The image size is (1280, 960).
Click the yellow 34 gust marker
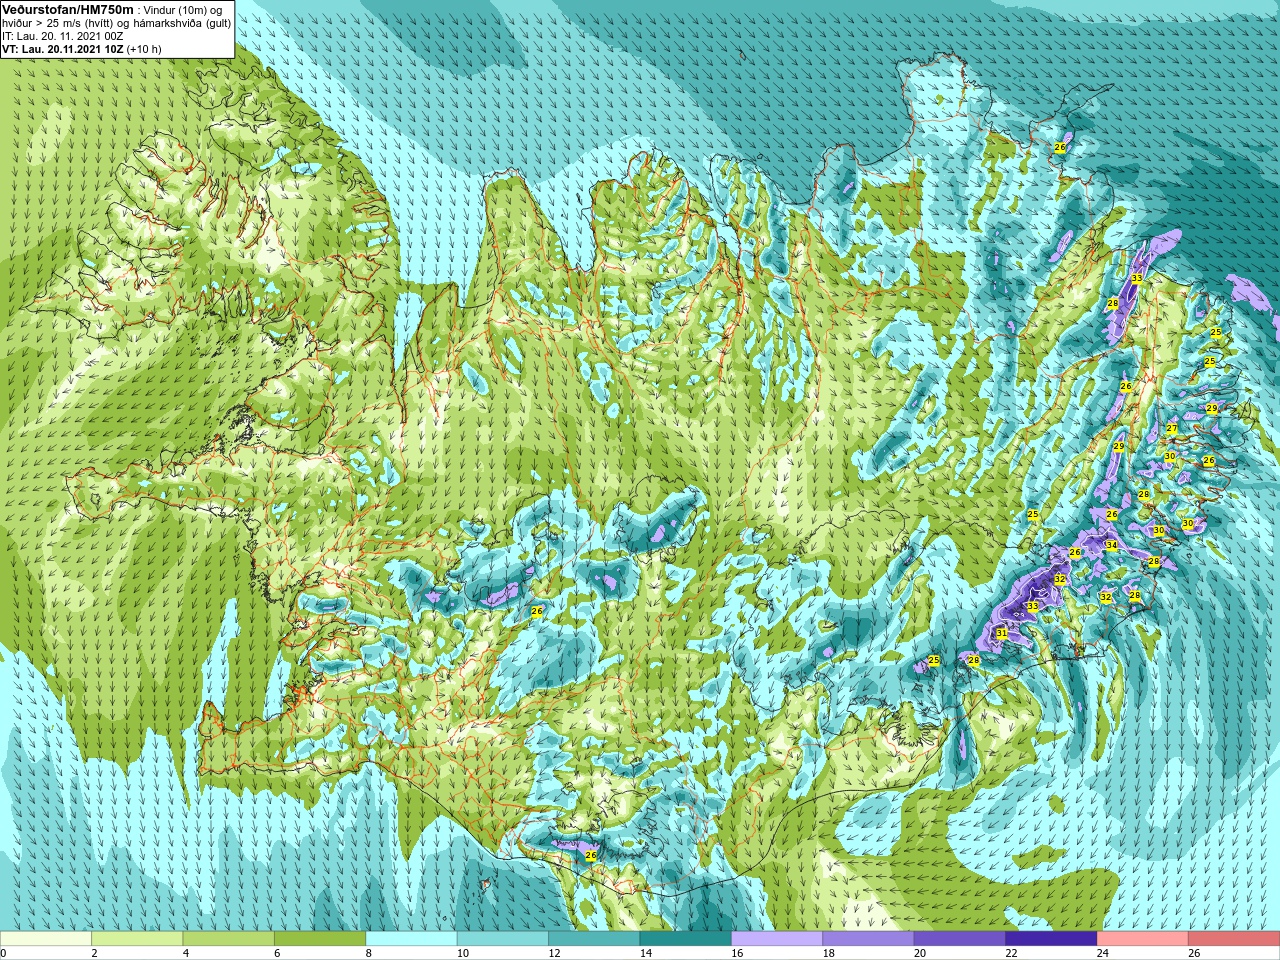tap(1112, 545)
